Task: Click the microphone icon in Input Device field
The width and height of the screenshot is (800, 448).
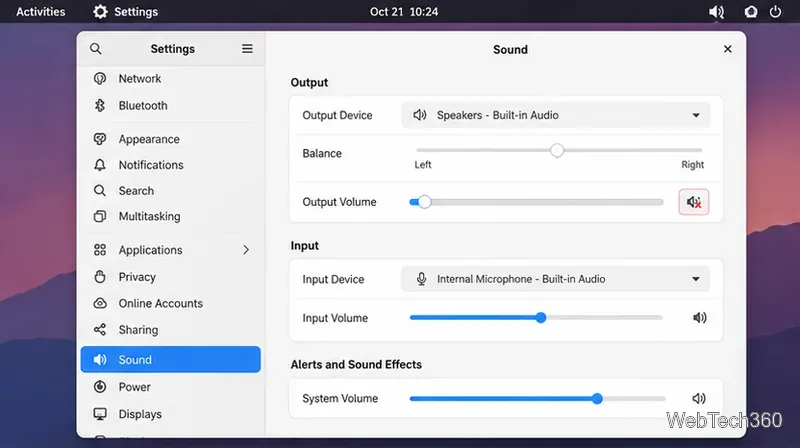Action: 421,279
